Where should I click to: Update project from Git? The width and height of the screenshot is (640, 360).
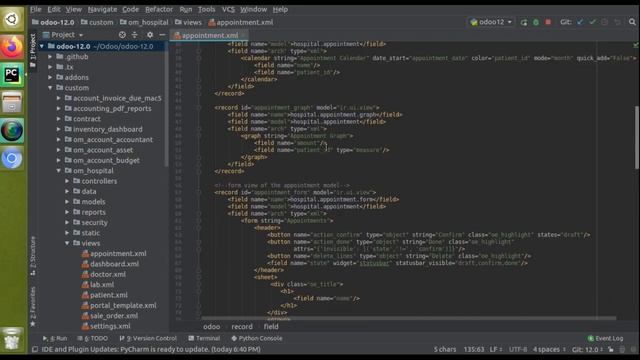[580, 22]
